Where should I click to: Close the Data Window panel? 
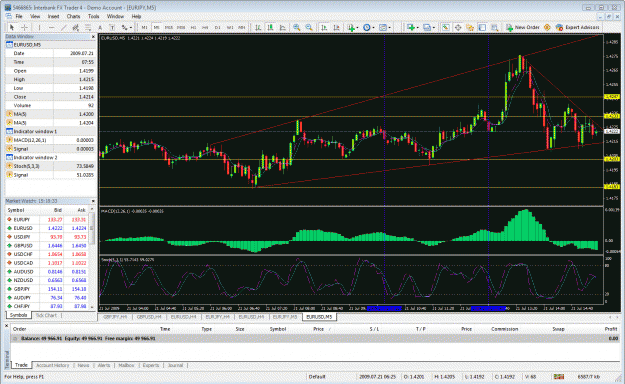(x=93, y=37)
